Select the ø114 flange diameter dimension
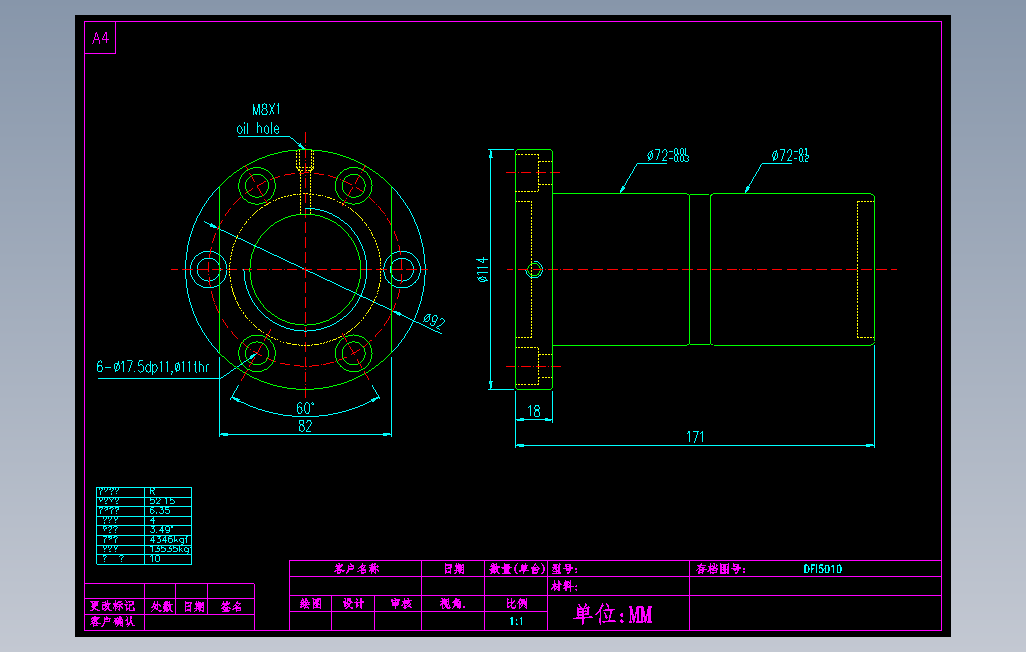Viewport: 1026px width, 652px height. point(483,270)
